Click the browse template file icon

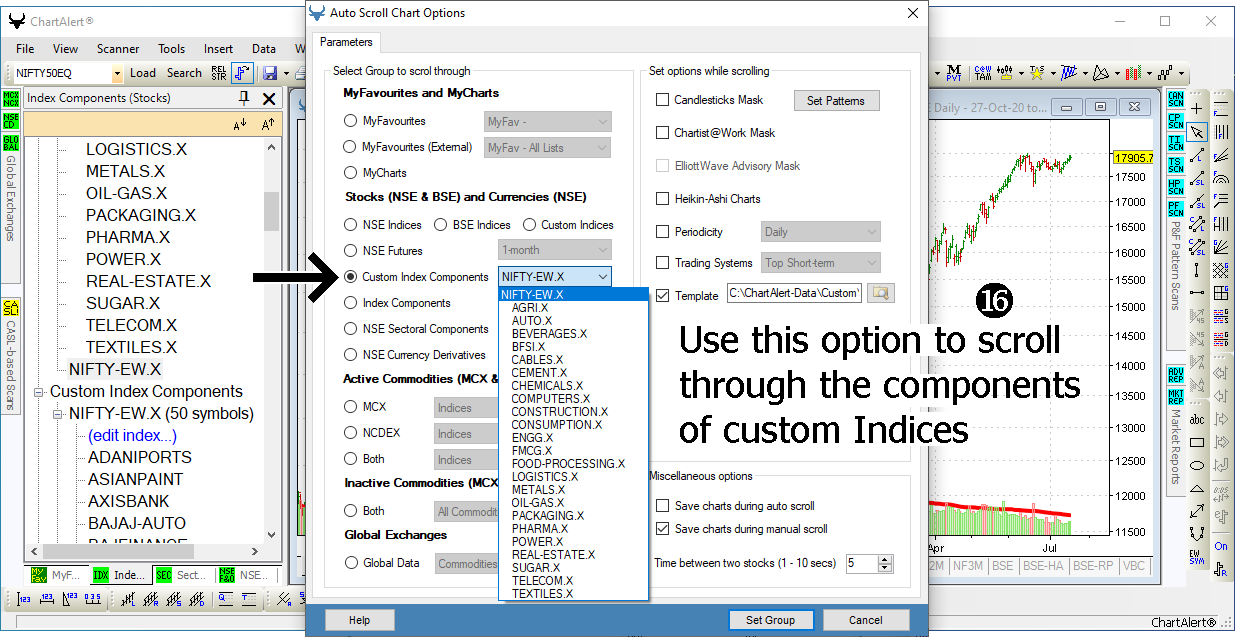click(879, 293)
